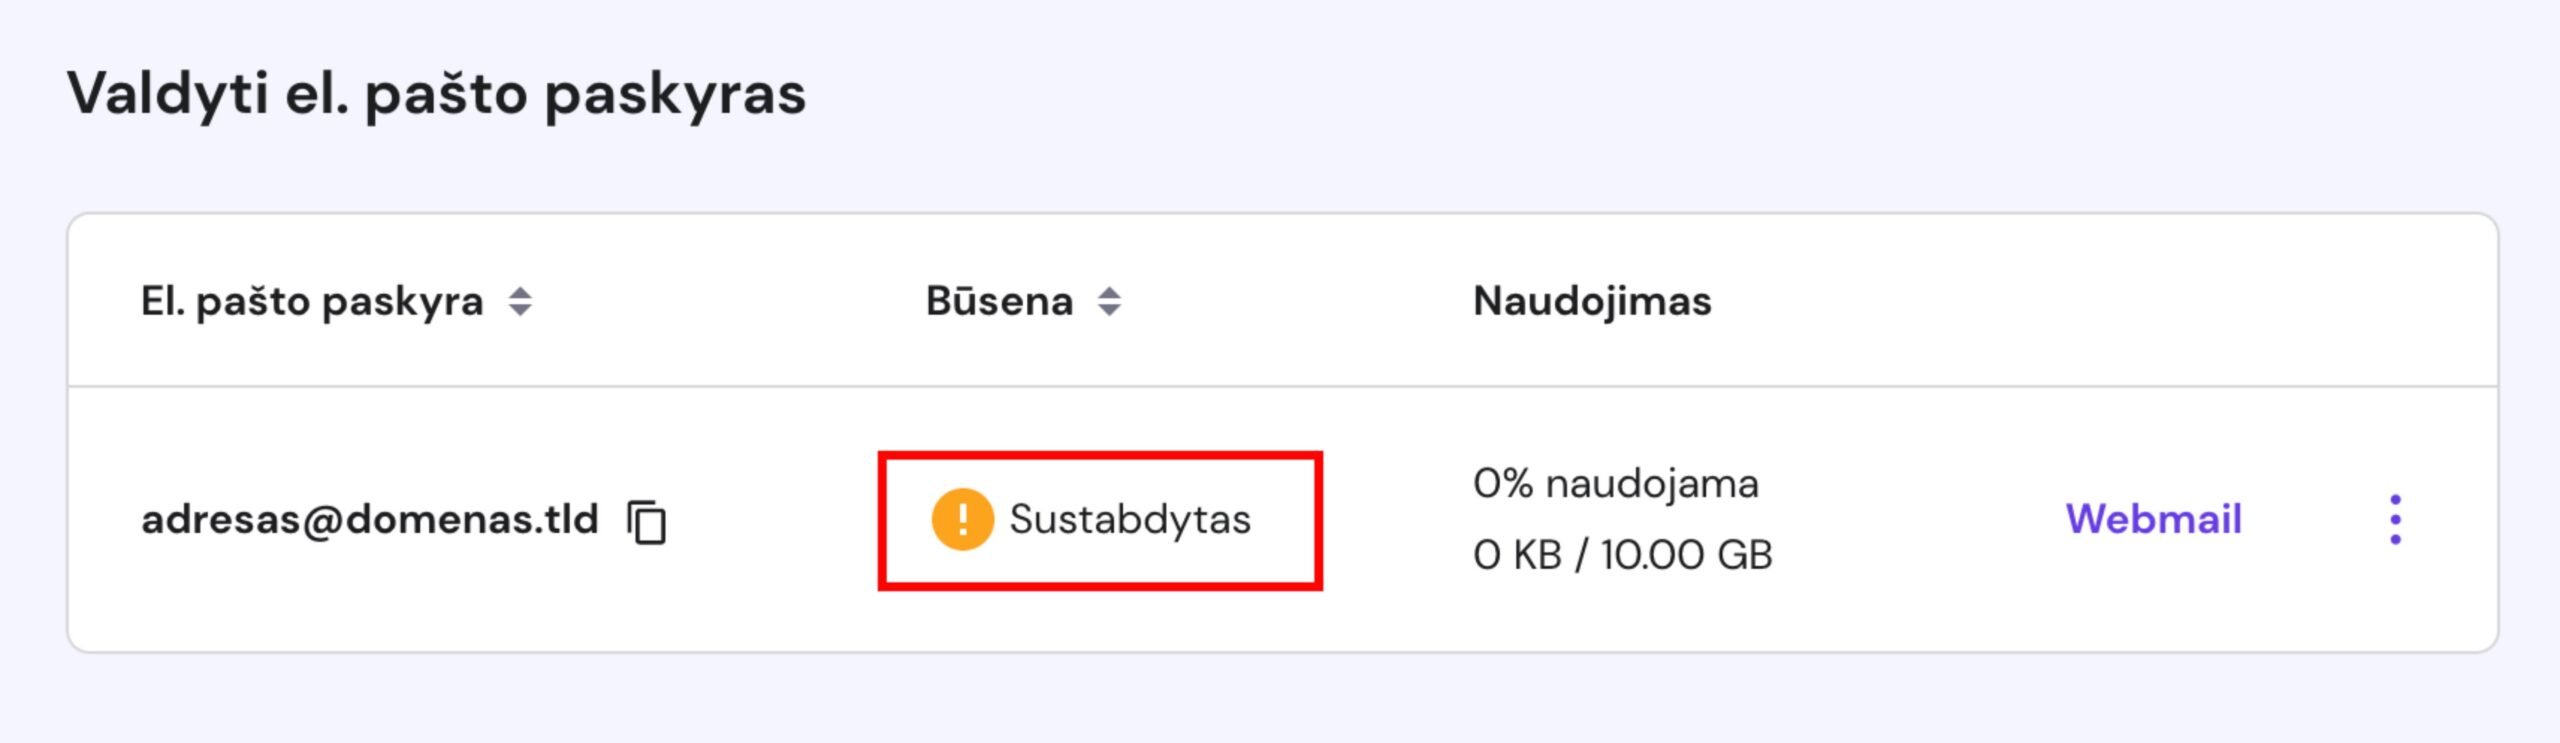
Task: Click the Būsena column header text
Action: click(999, 301)
